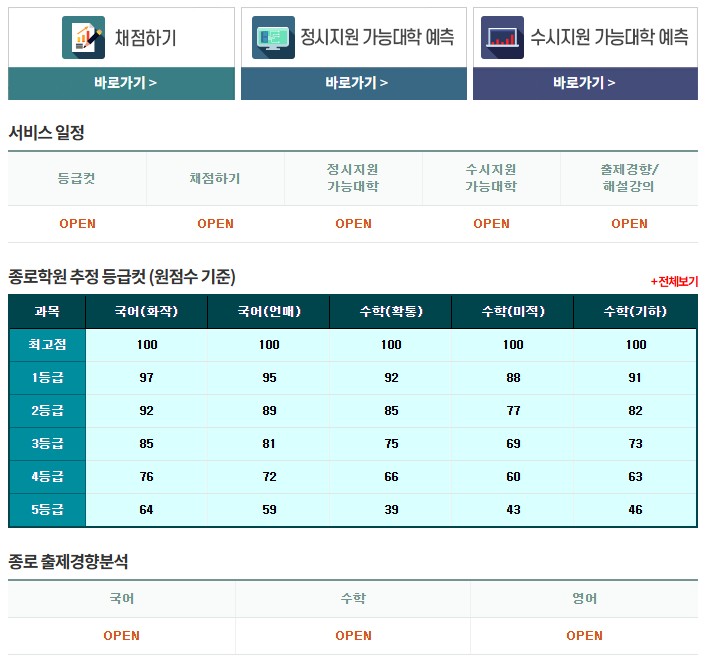The width and height of the screenshot is (705, 663).
Task: Click 39 in the 5등급 row
Action: tap(391, 510)
